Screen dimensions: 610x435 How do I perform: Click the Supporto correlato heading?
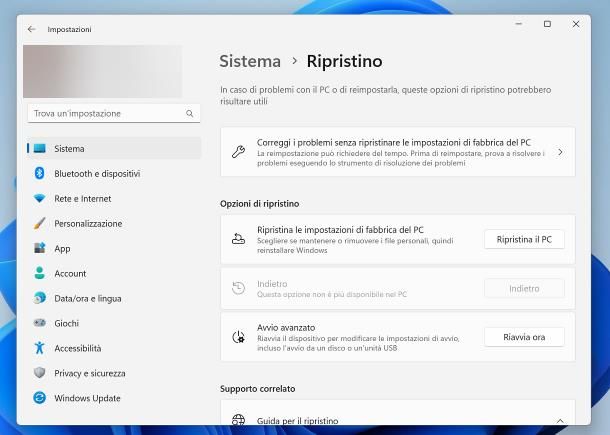(x=258, y=389)
